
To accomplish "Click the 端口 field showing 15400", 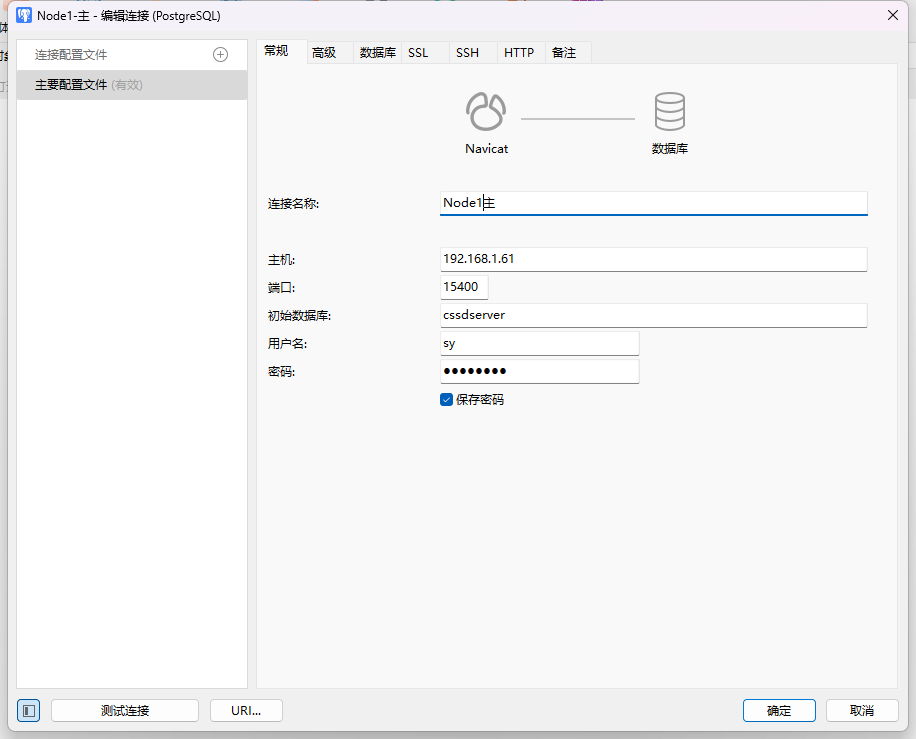I will click(464, 287).
